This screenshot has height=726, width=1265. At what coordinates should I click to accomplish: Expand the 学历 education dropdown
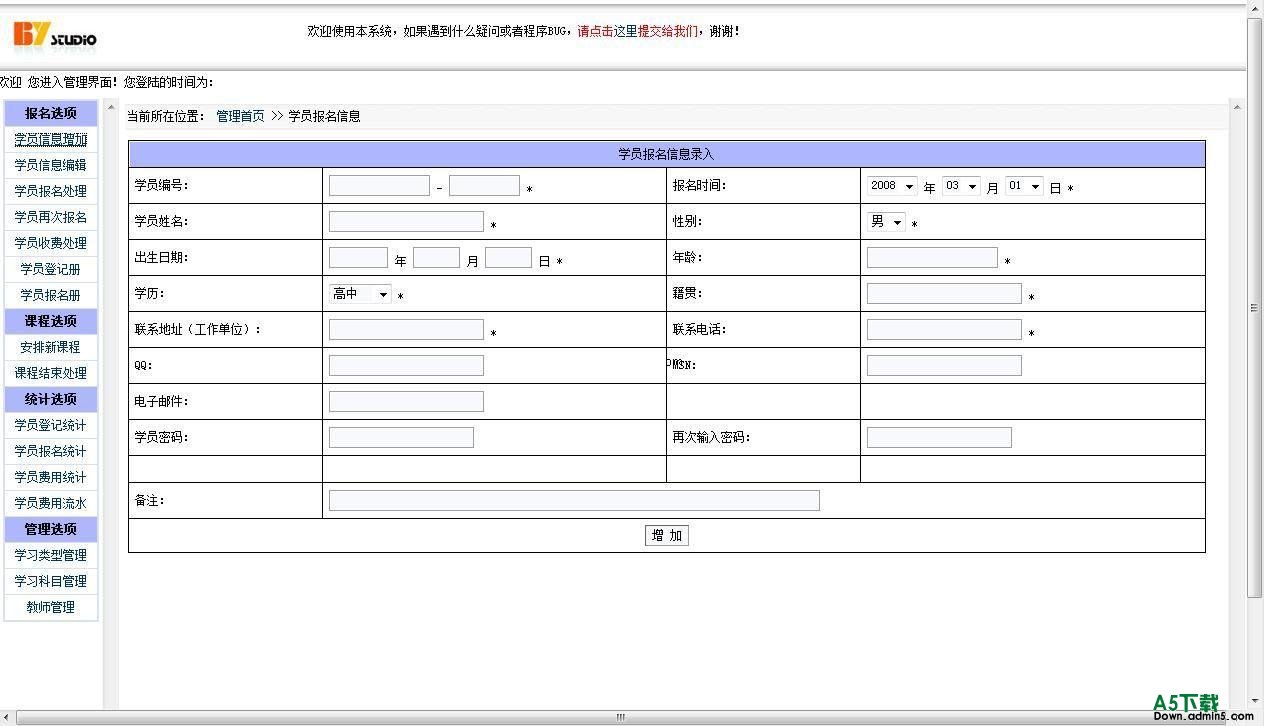[x=360, y=294]
